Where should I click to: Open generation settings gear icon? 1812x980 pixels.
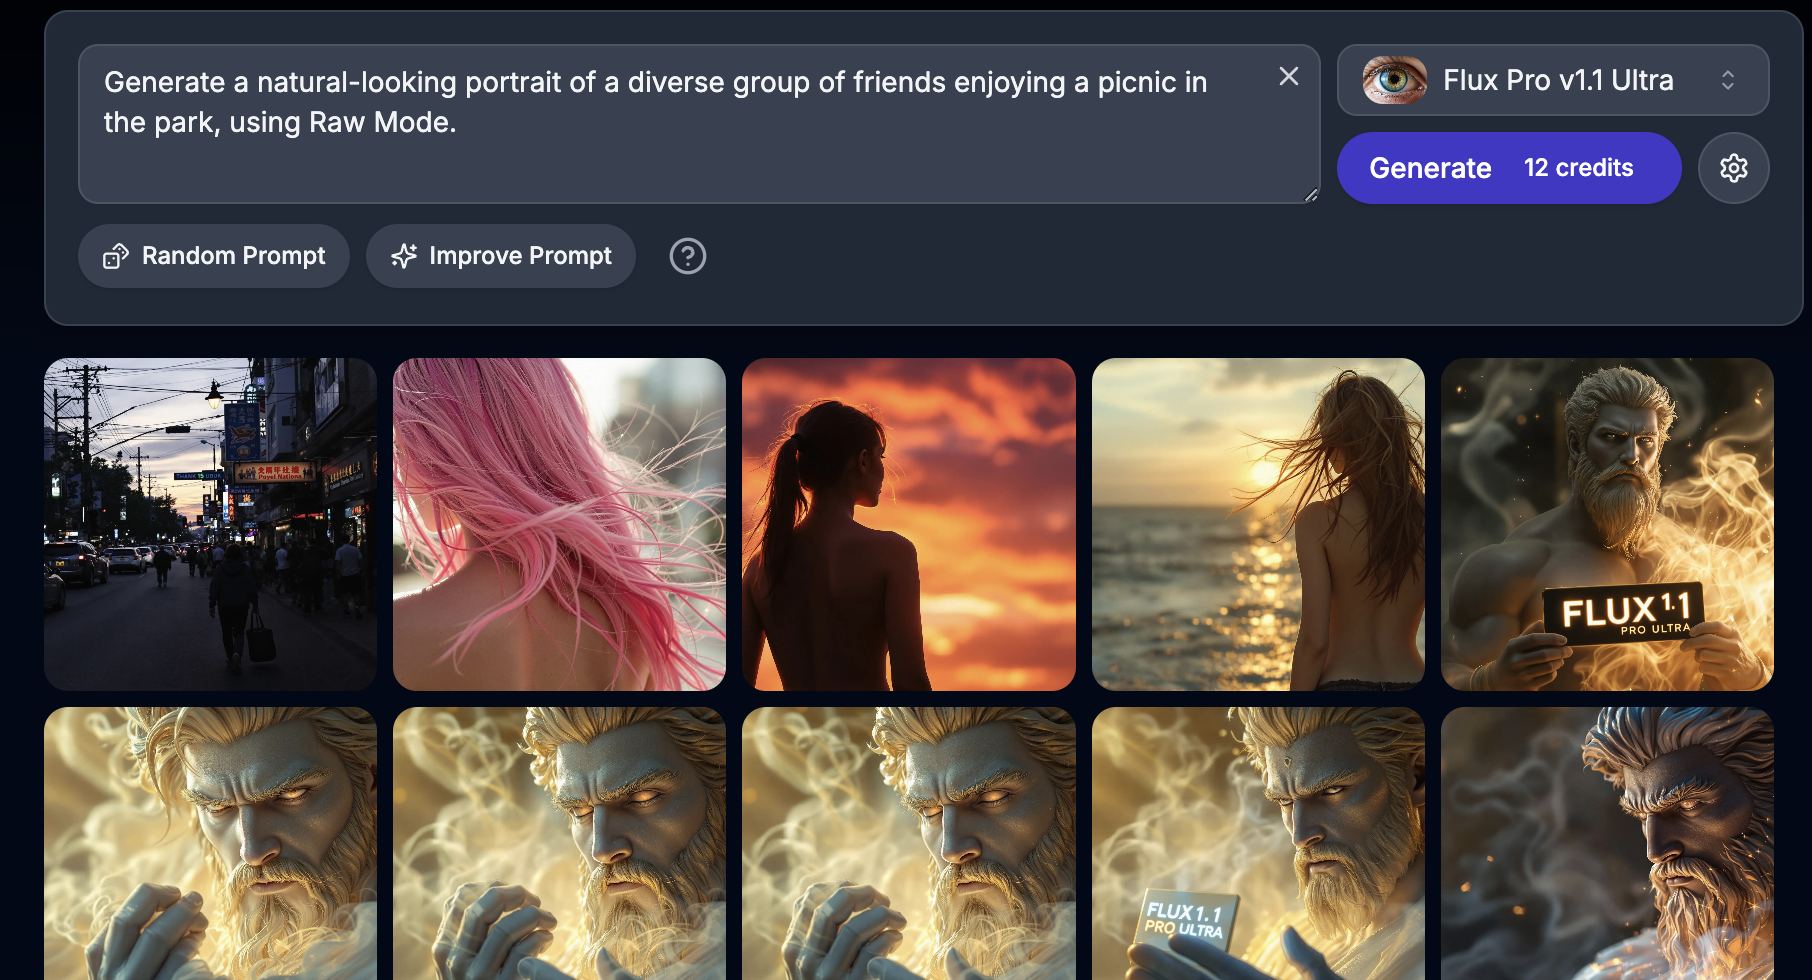pyautogui.click(x=1734, y=168)
